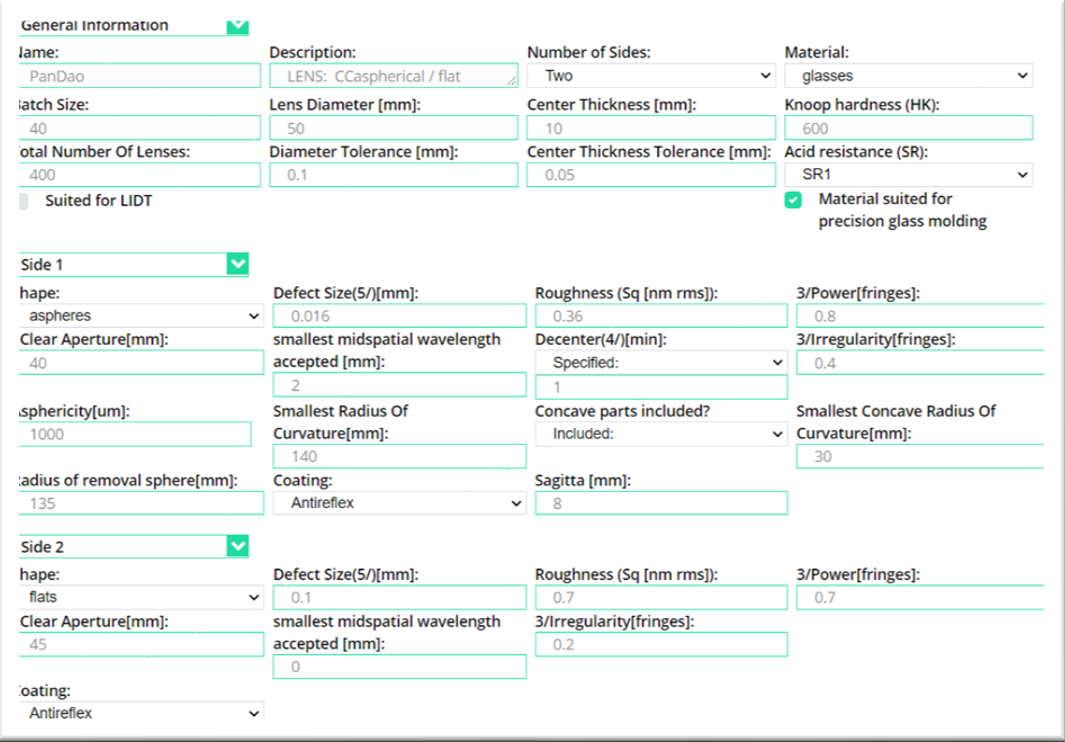Viewport: 1065px width, 742px height.
Task: Click Side 1 midspatial wavelength field 2
Action: 399,385
